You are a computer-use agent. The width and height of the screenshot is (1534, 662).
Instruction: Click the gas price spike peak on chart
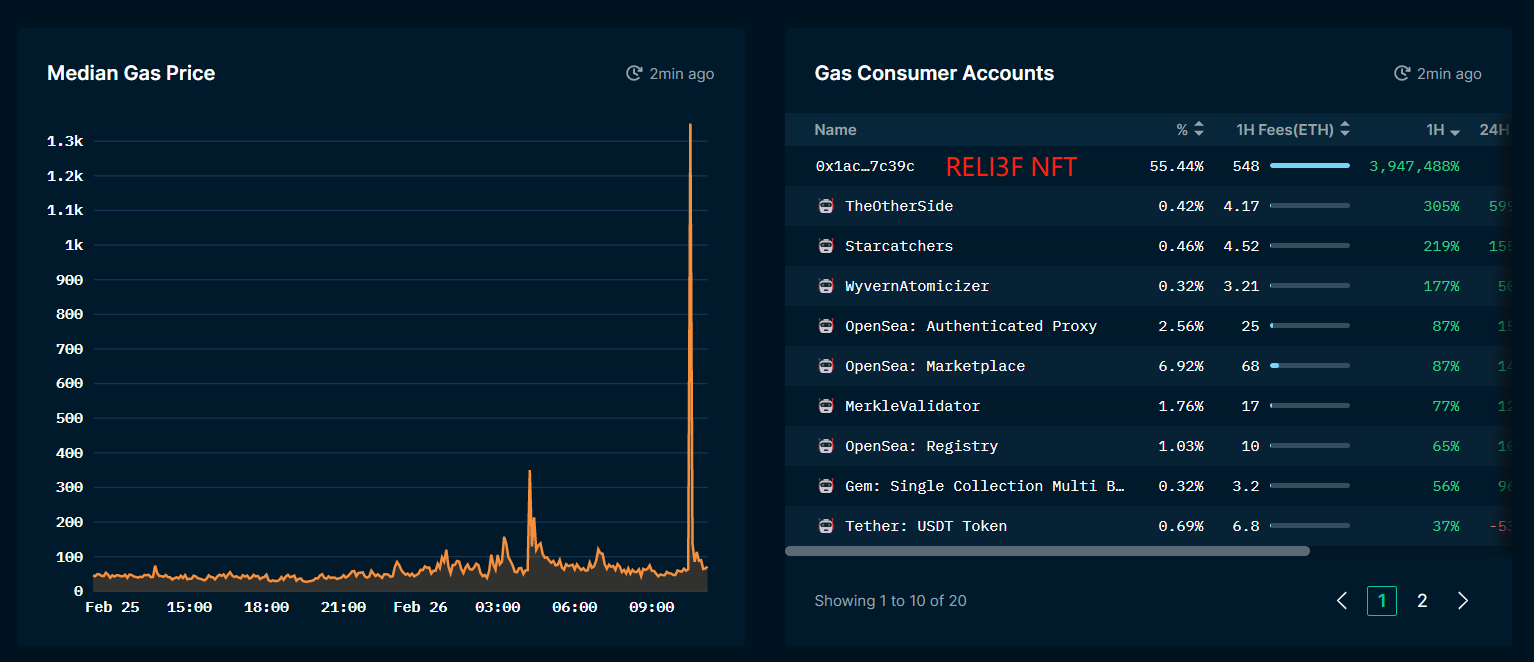point(690,126)
